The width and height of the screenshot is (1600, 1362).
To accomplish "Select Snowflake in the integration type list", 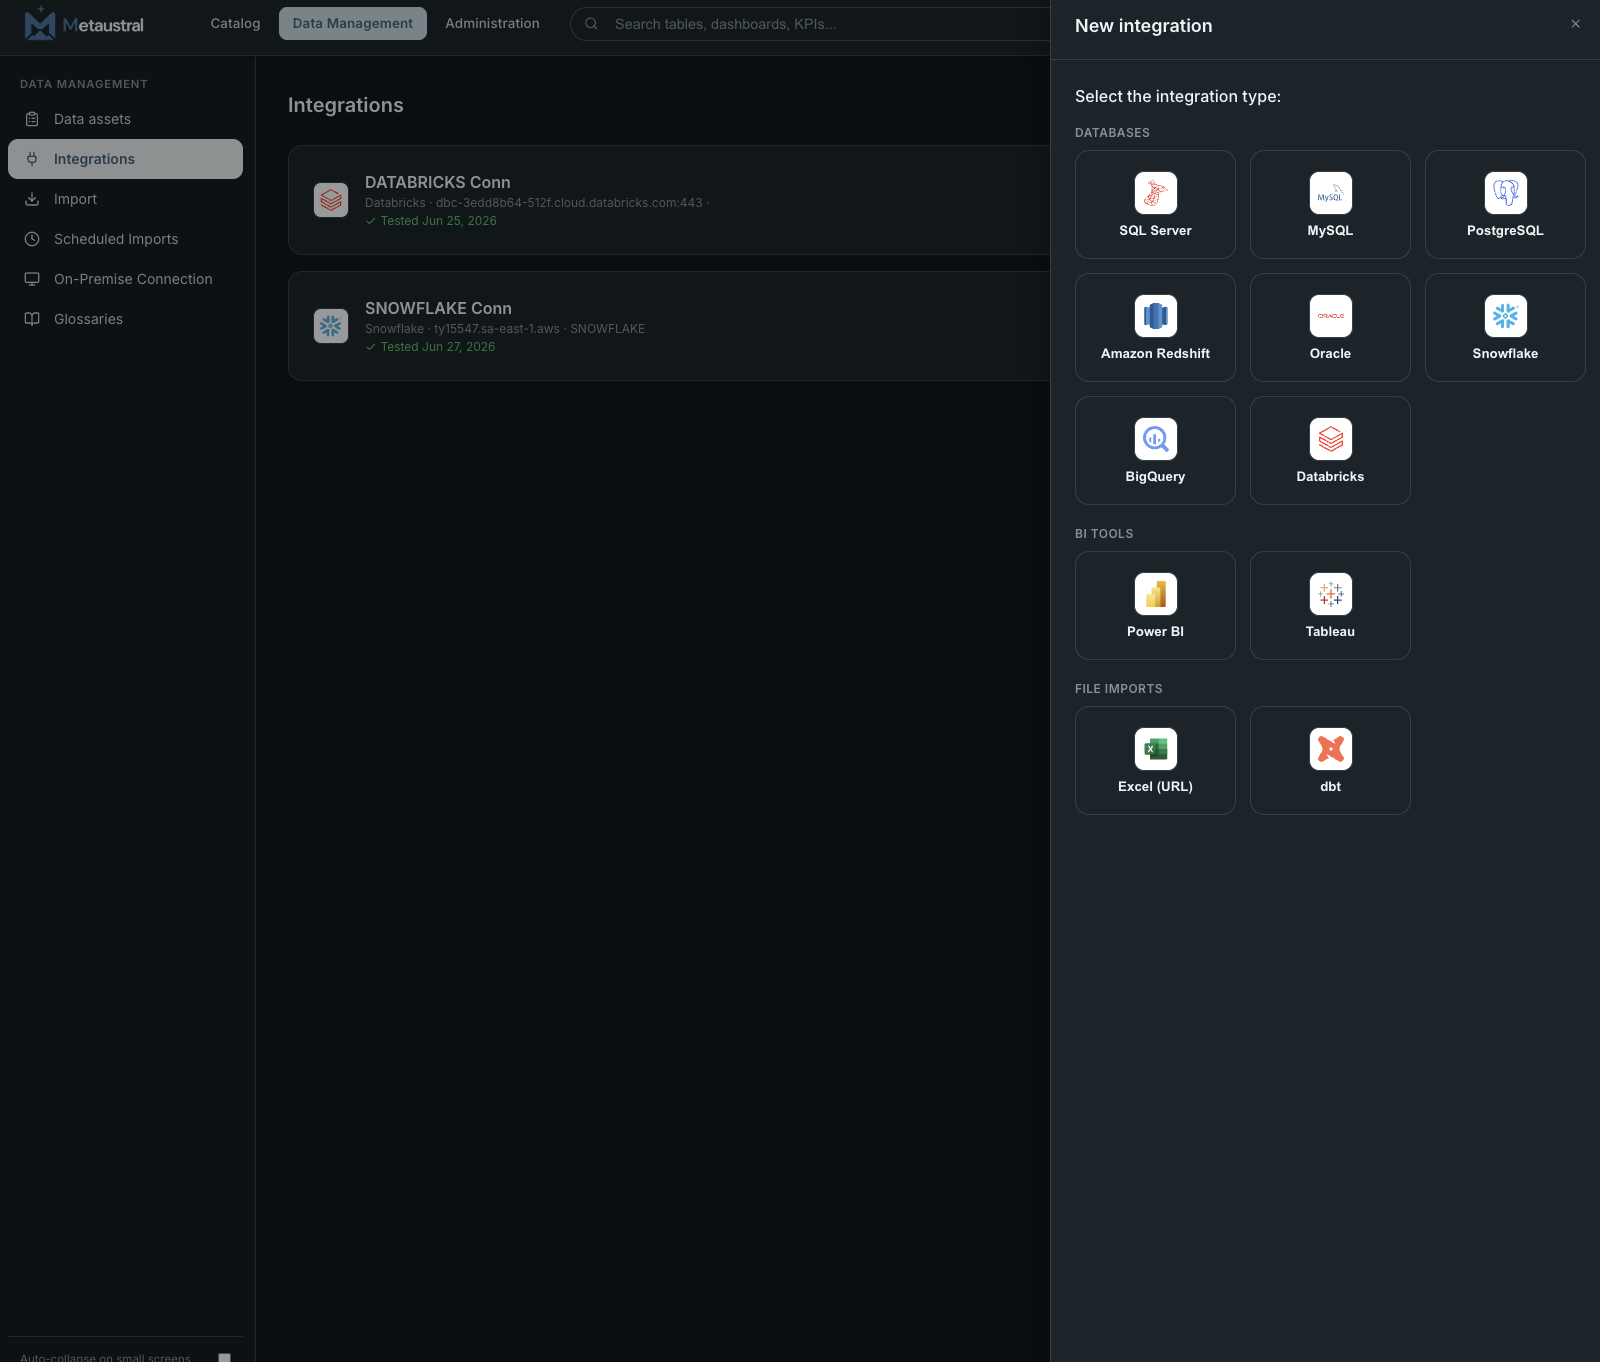I will click(x=1505, y=327).
